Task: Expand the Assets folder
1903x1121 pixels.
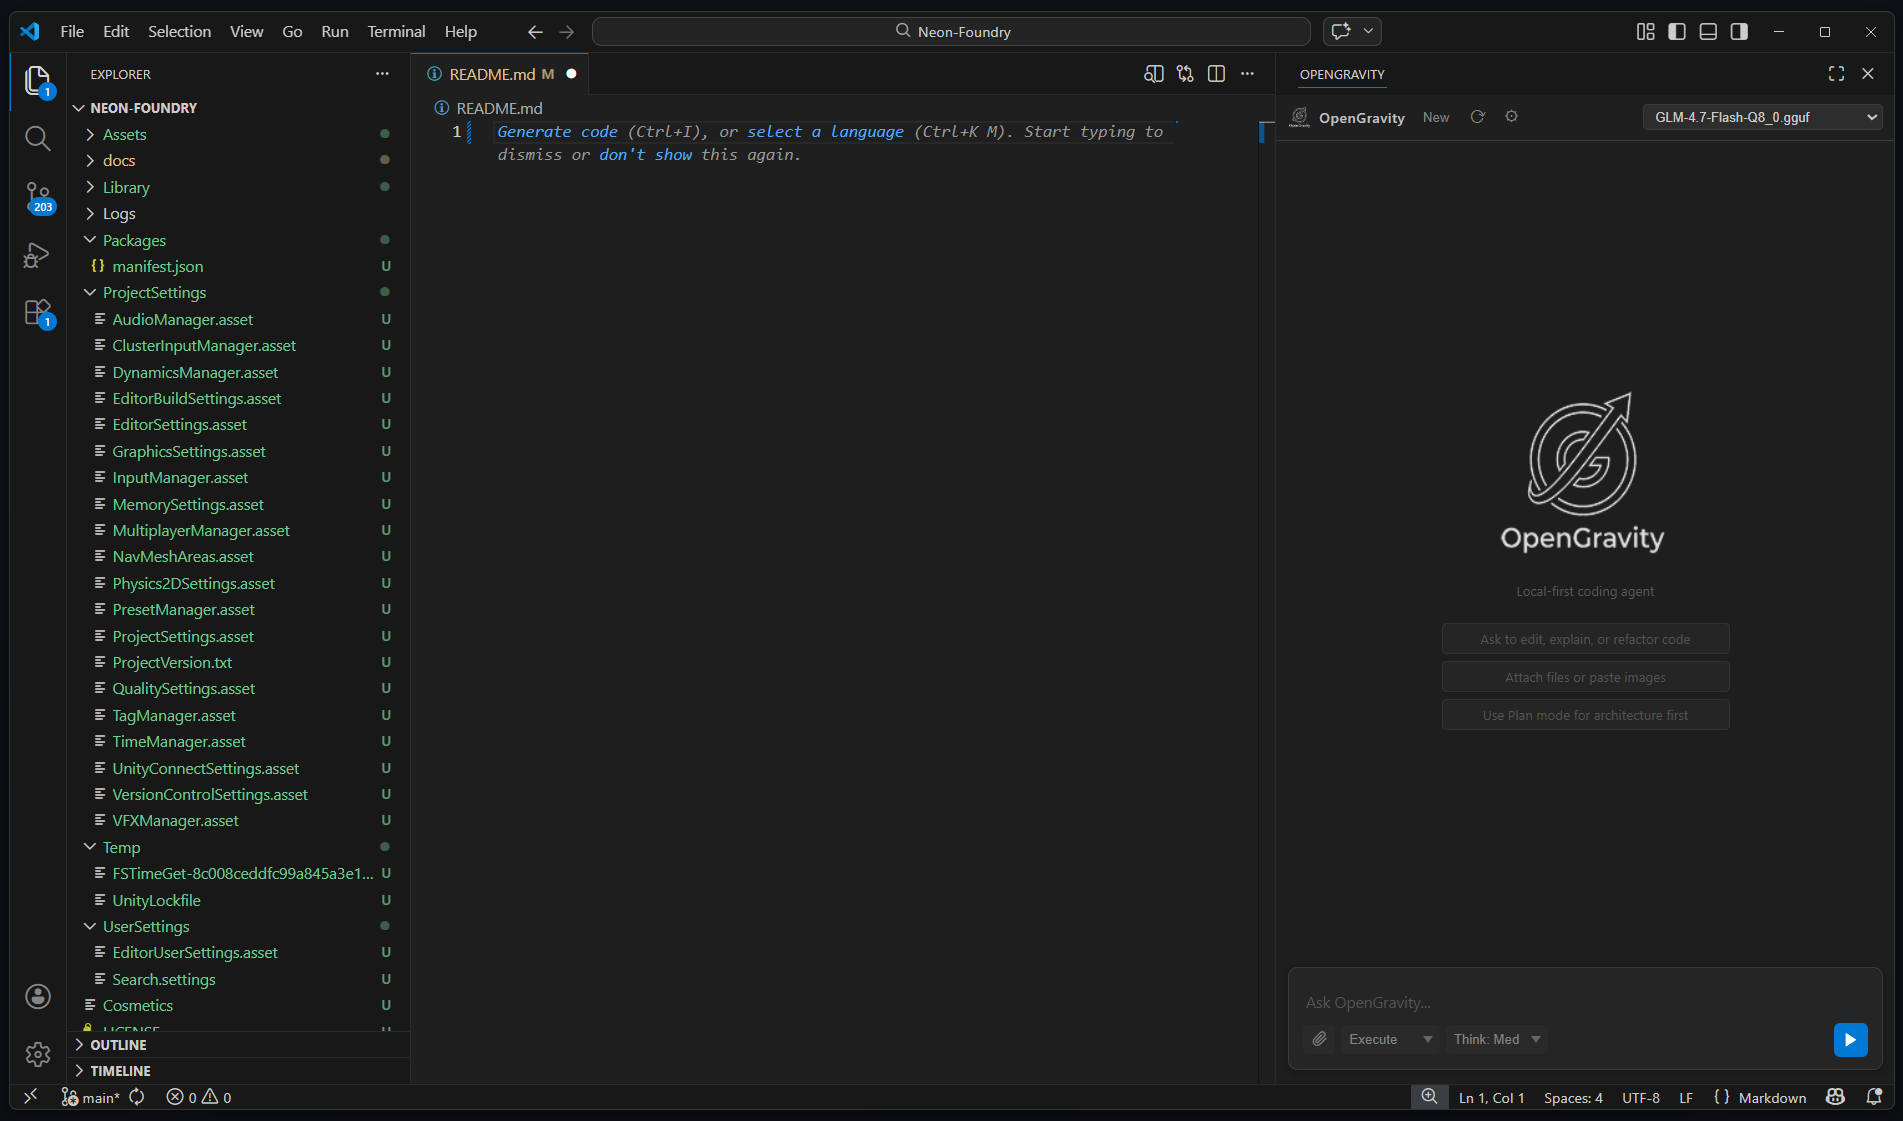Action: 125,133
